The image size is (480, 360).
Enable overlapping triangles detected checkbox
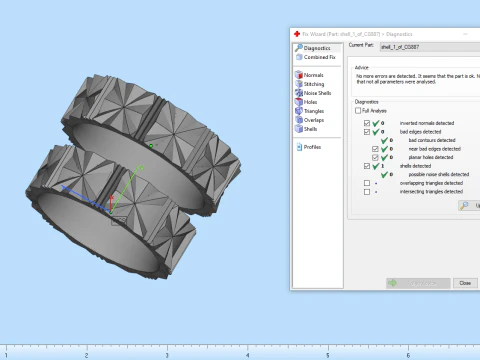pyautogui.click(x=367, y=183)
